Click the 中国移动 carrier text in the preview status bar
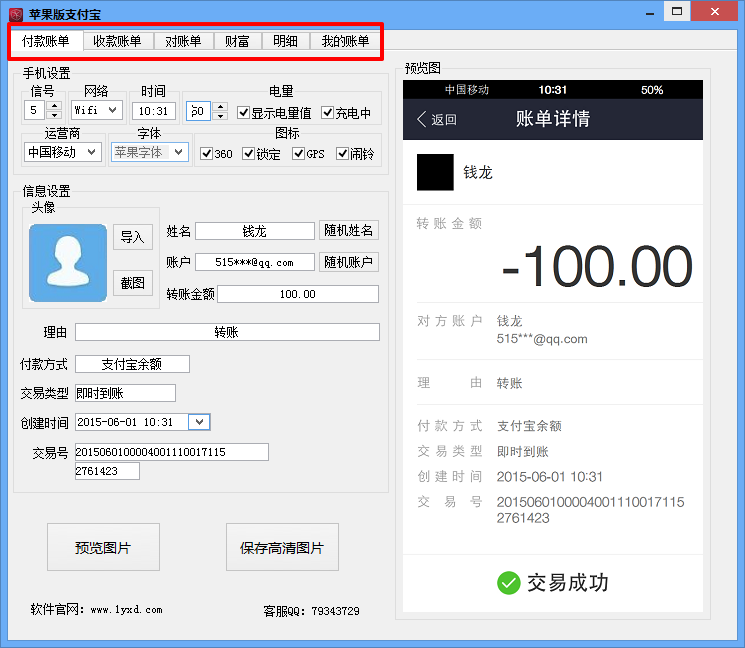745x648 pixels. pos(467,90)
